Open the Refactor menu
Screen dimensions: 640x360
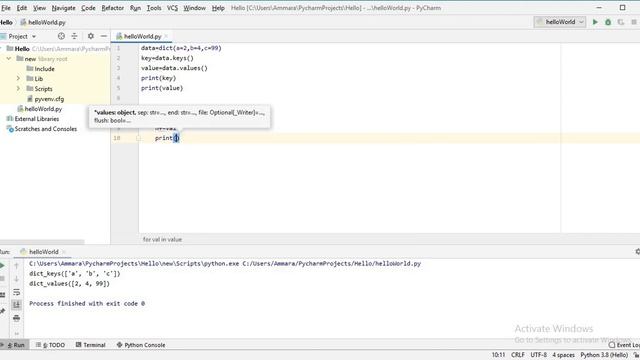pos(113,8)
